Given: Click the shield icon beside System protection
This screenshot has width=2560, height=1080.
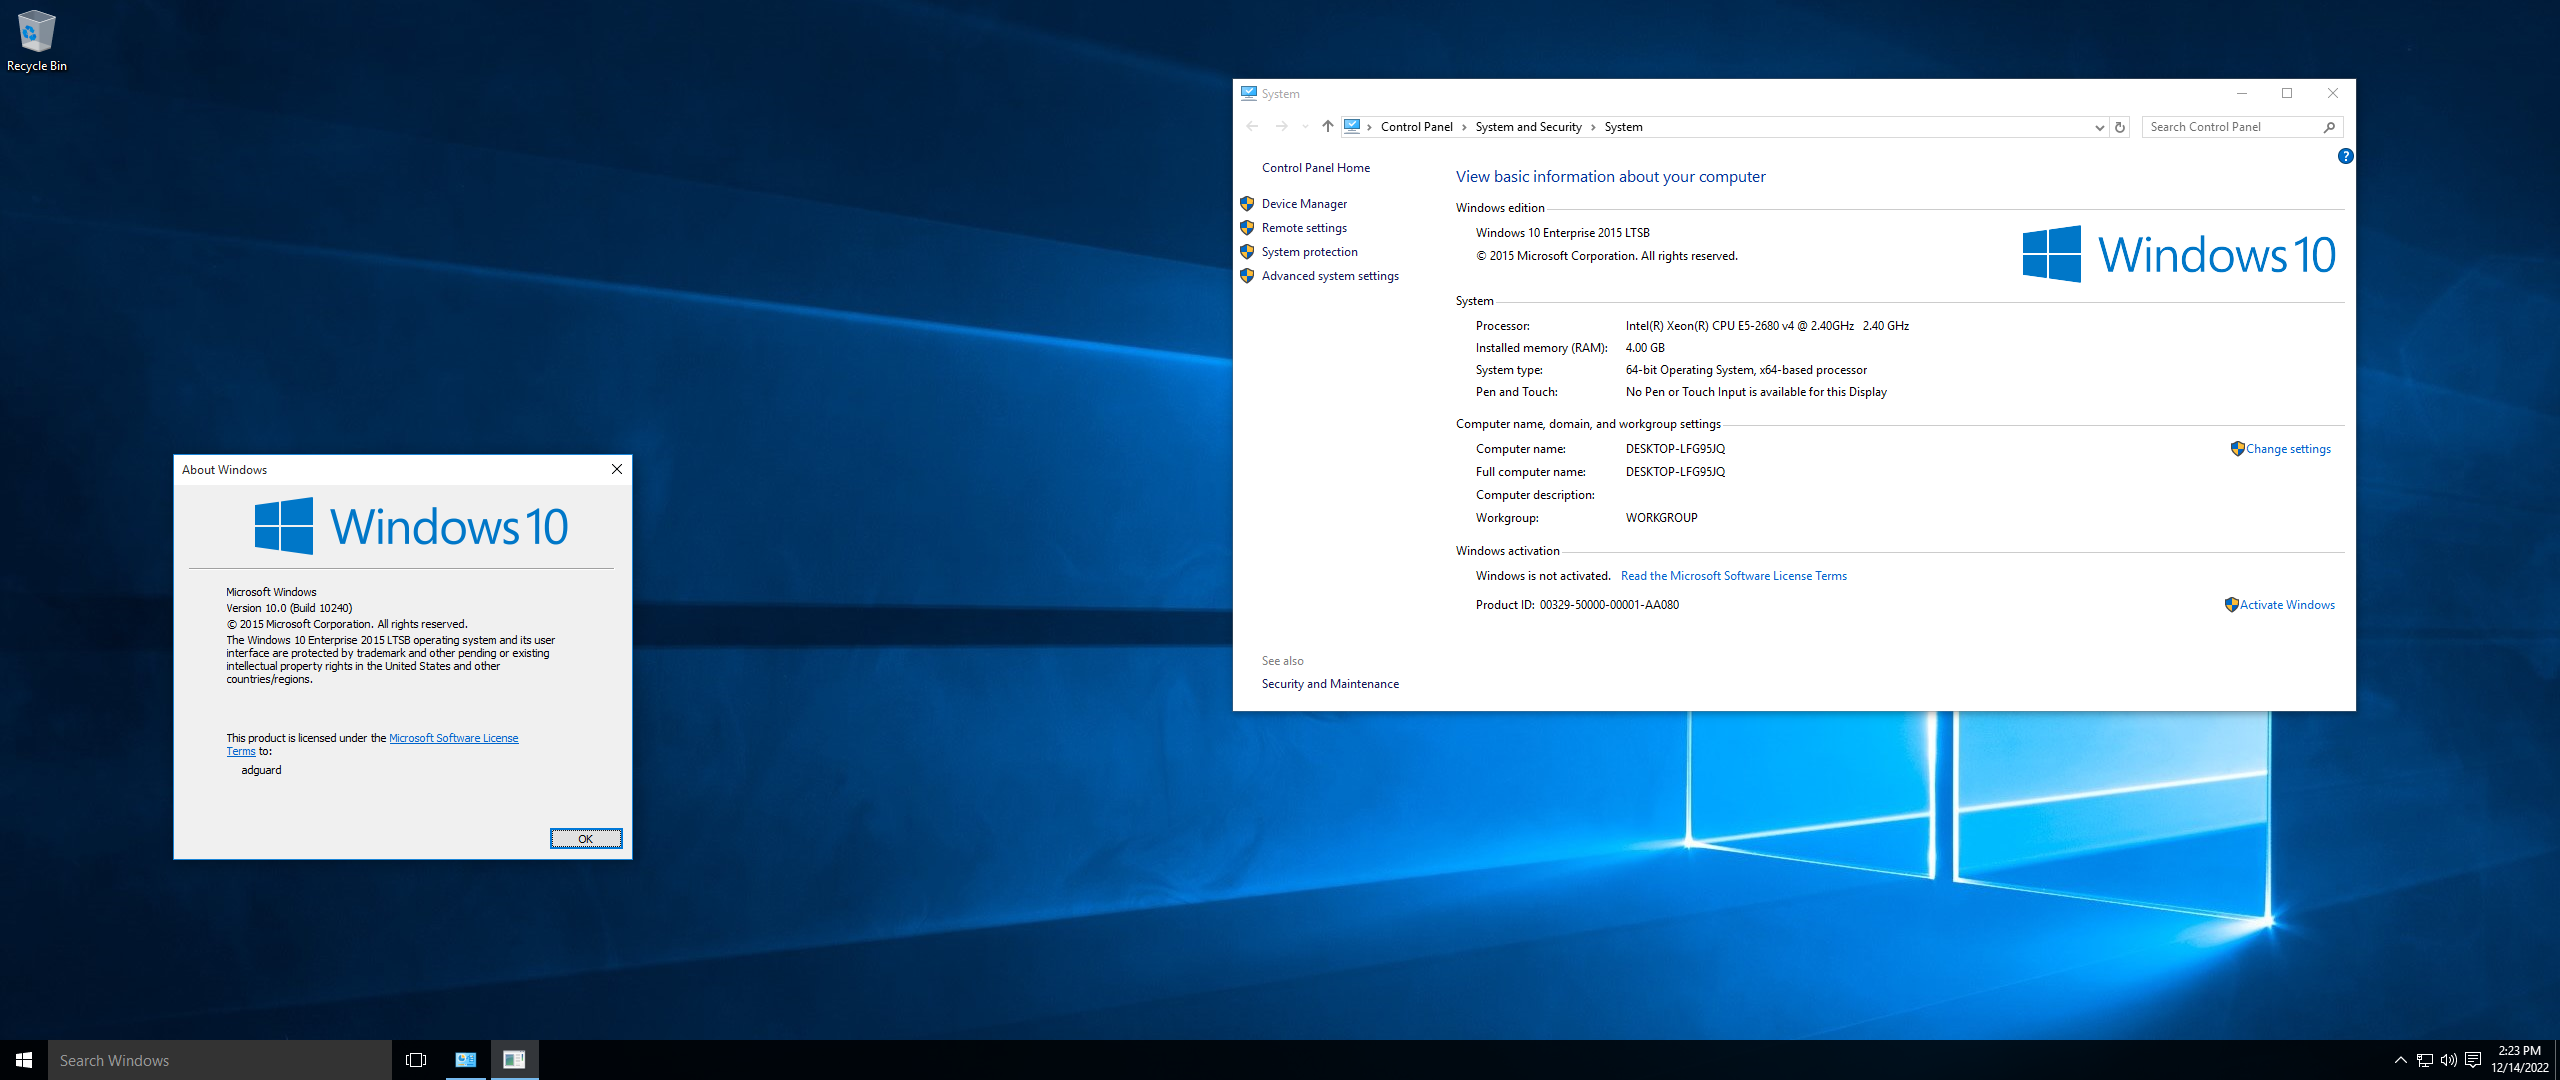Looking at the screenshot, I should (1247, 251).
